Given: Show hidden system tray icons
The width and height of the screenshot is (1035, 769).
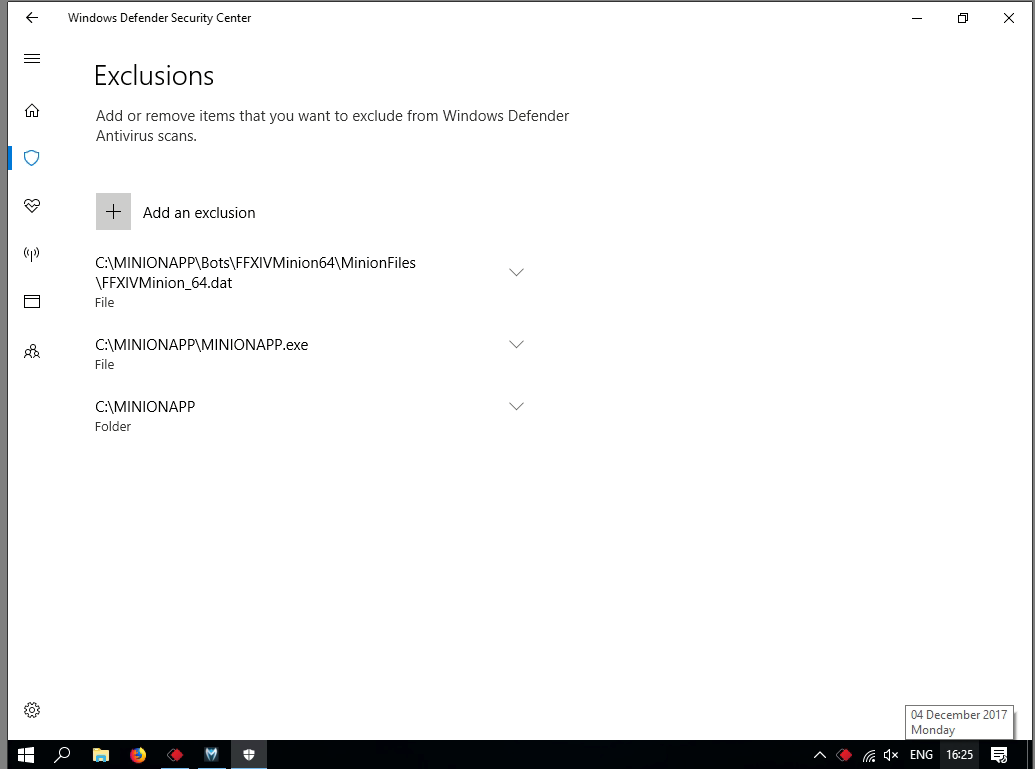Looking at the screenshot, I should 820,755.
